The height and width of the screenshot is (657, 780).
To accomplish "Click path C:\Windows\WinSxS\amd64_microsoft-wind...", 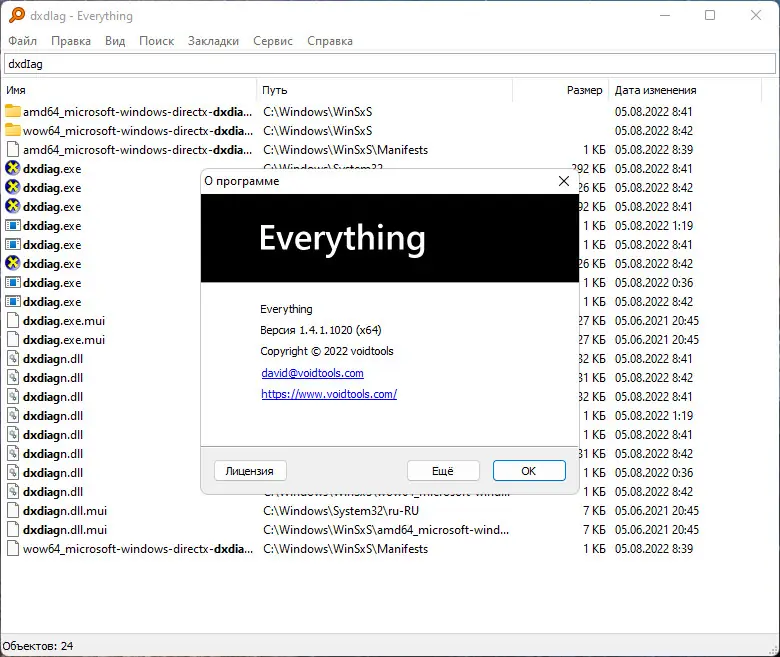I will (x=386, y=530).
